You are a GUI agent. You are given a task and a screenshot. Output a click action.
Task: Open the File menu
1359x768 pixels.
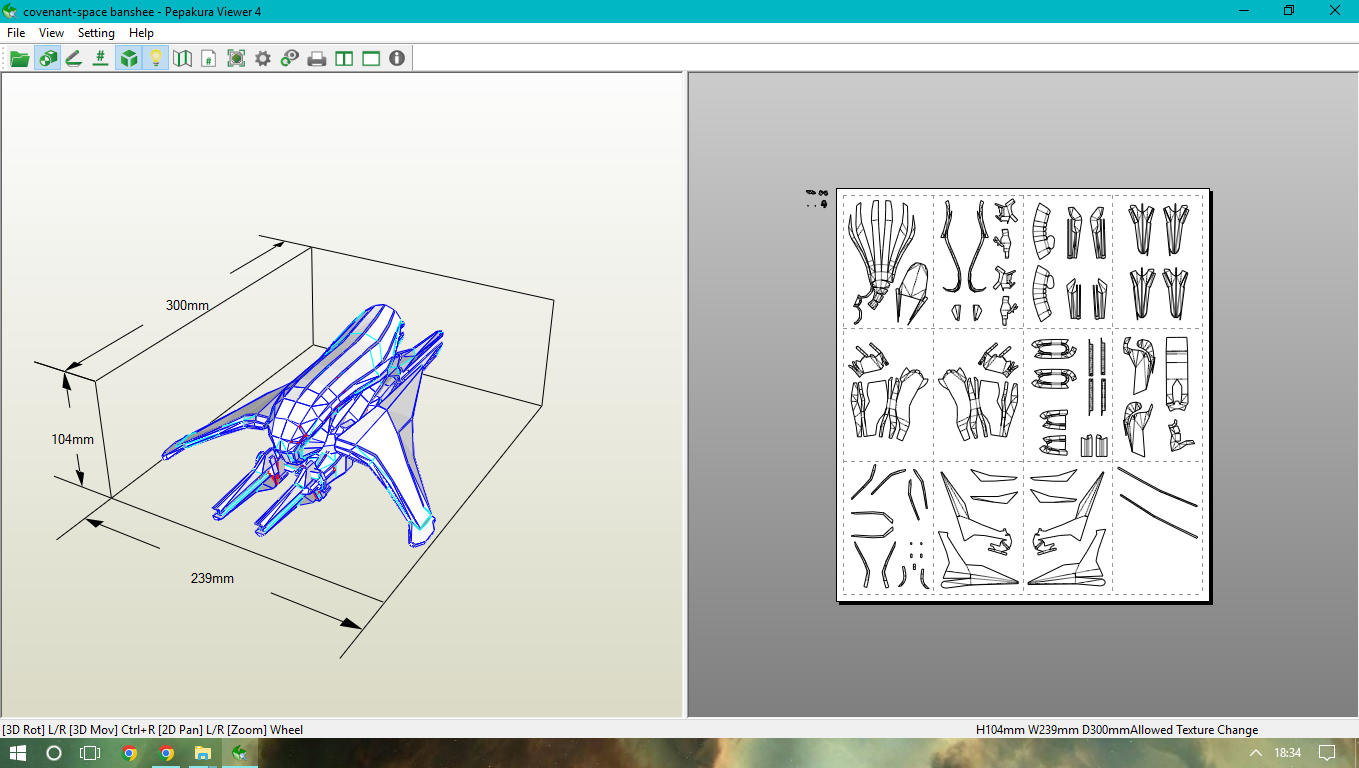point(16,33)
